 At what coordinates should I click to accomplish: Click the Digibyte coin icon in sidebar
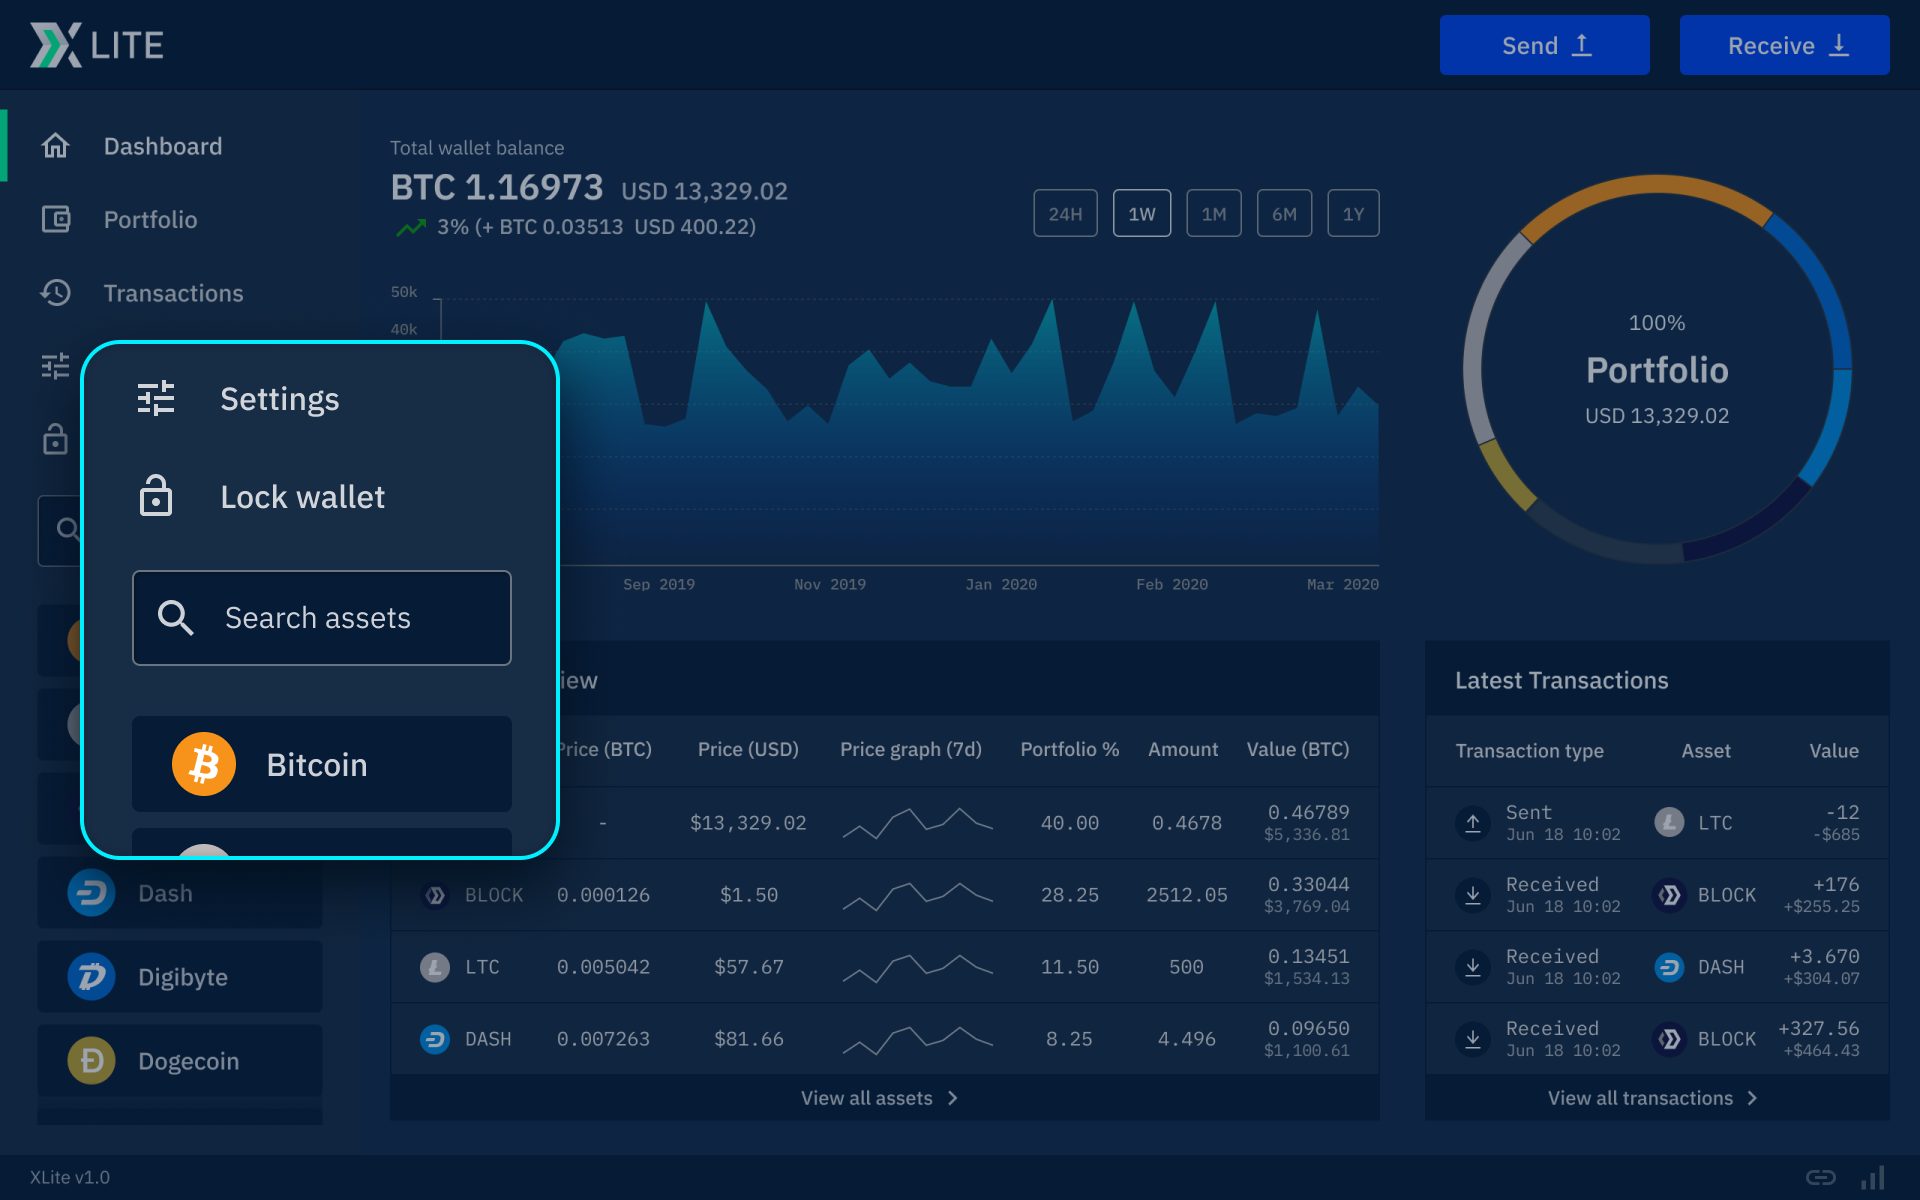[91, 976]
